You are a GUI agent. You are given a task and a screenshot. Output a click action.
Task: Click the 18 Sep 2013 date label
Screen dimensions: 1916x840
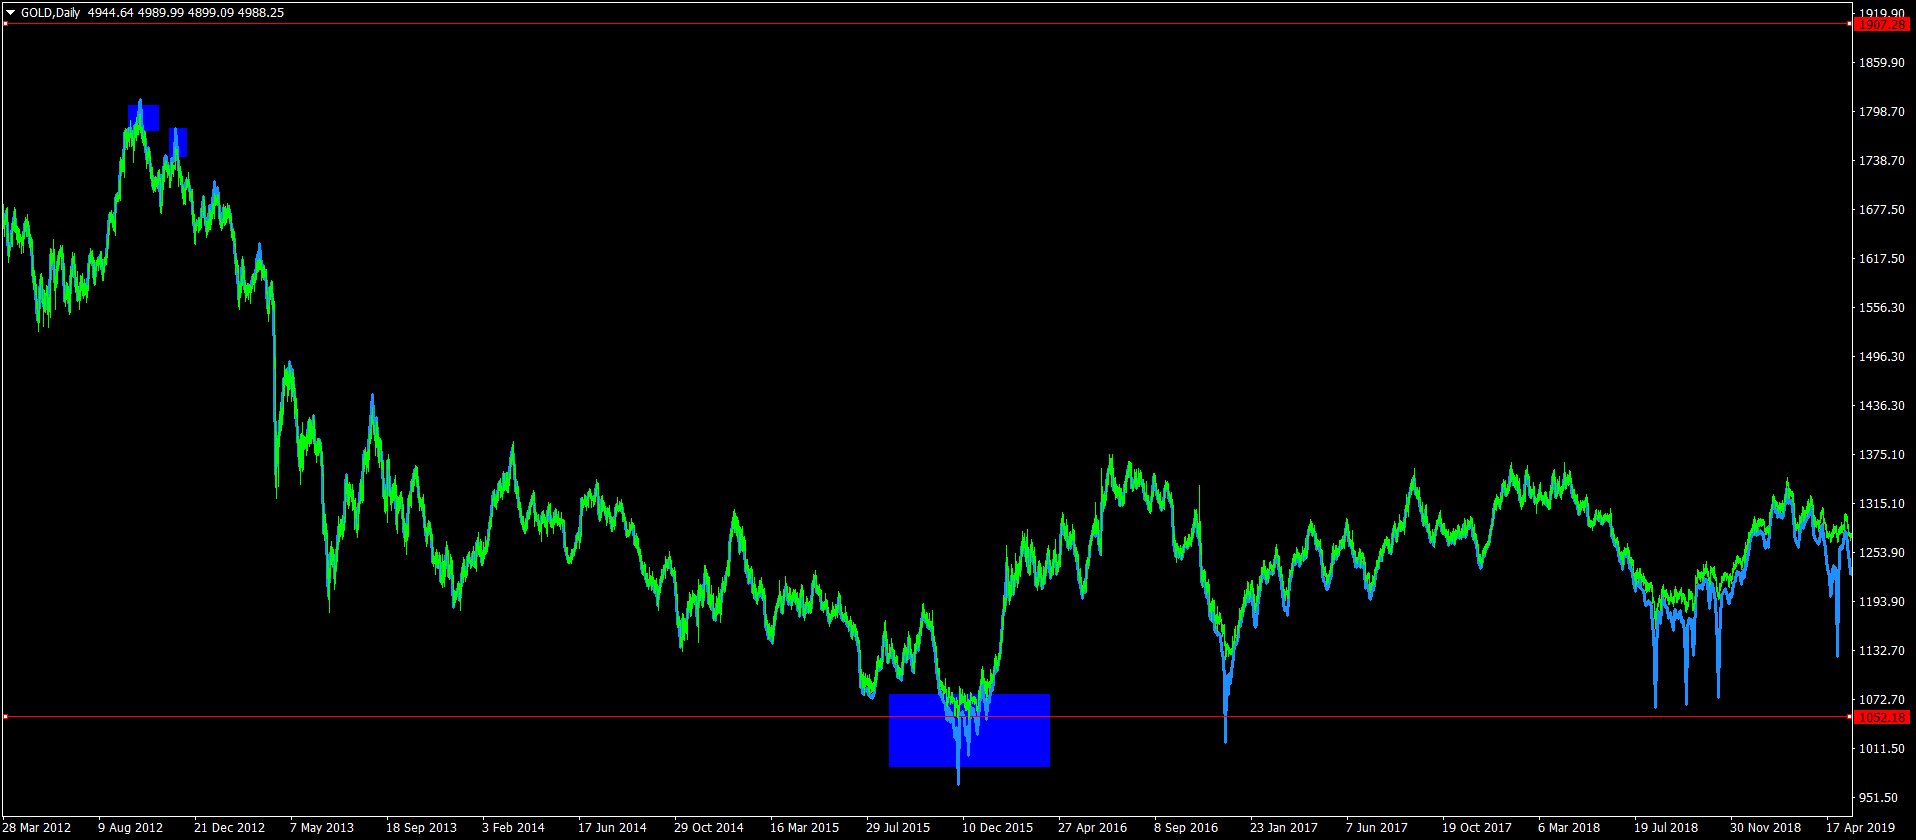[x=421, y=827]
